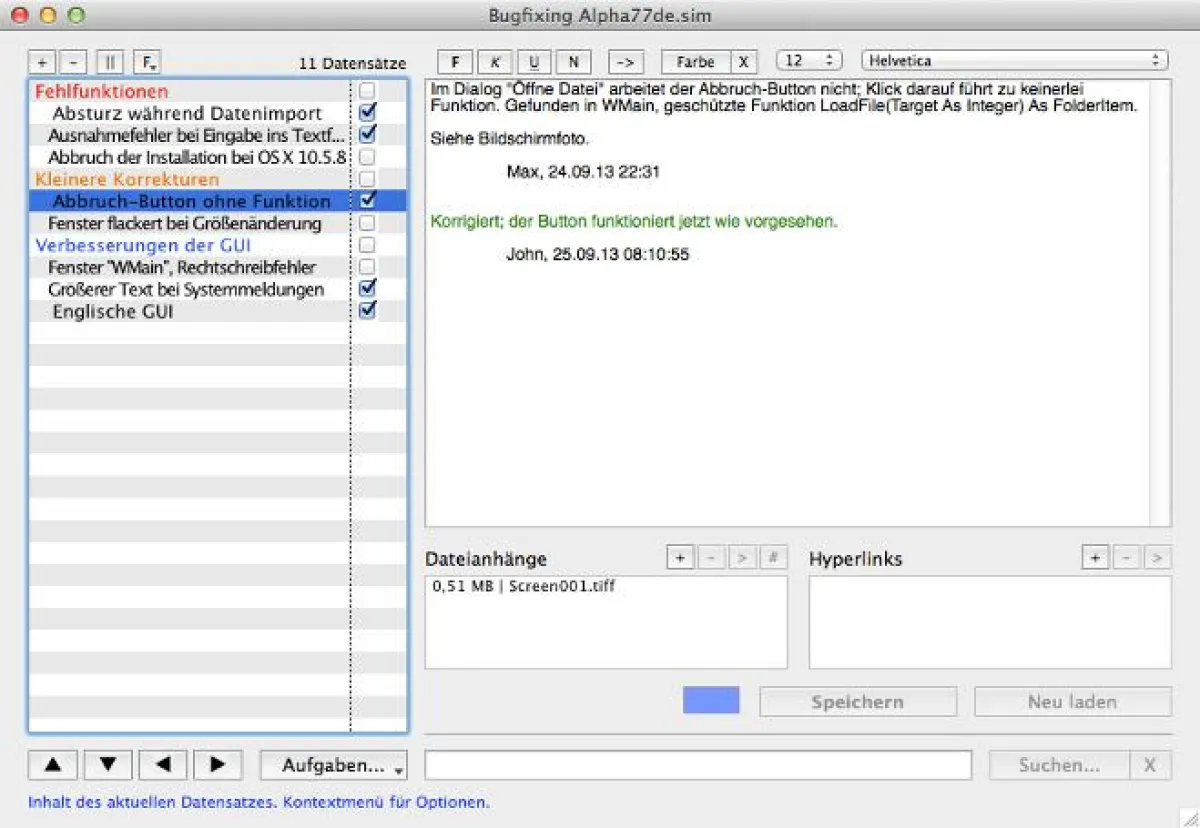Viewport: 1200px width, 828px height.
Task: Open the 'Aufgaben...' dropdown button
Action: click(x=333, y=765)
